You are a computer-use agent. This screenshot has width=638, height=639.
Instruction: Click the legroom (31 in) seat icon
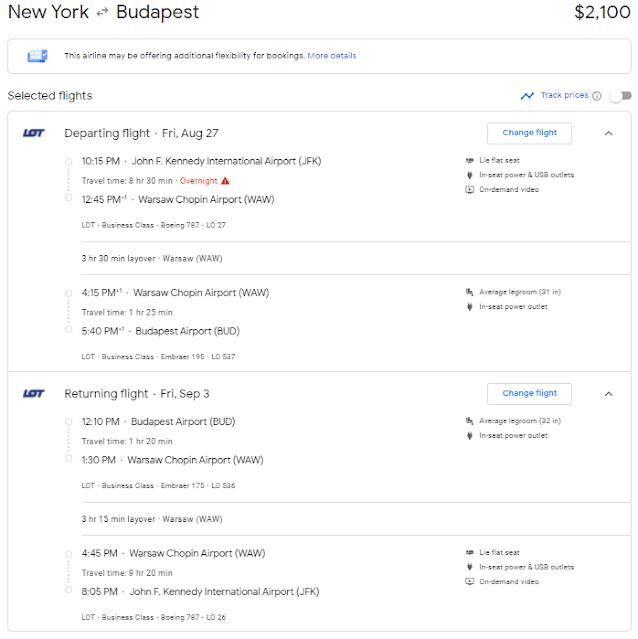pos(470,292)
